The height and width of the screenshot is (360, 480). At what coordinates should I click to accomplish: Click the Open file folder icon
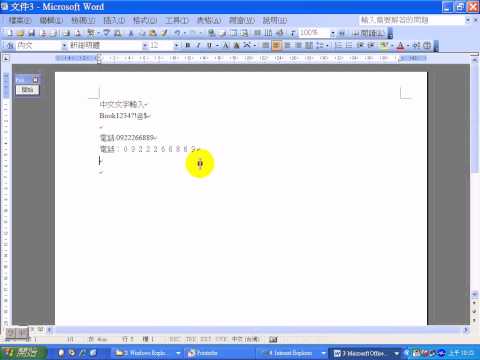21,33
